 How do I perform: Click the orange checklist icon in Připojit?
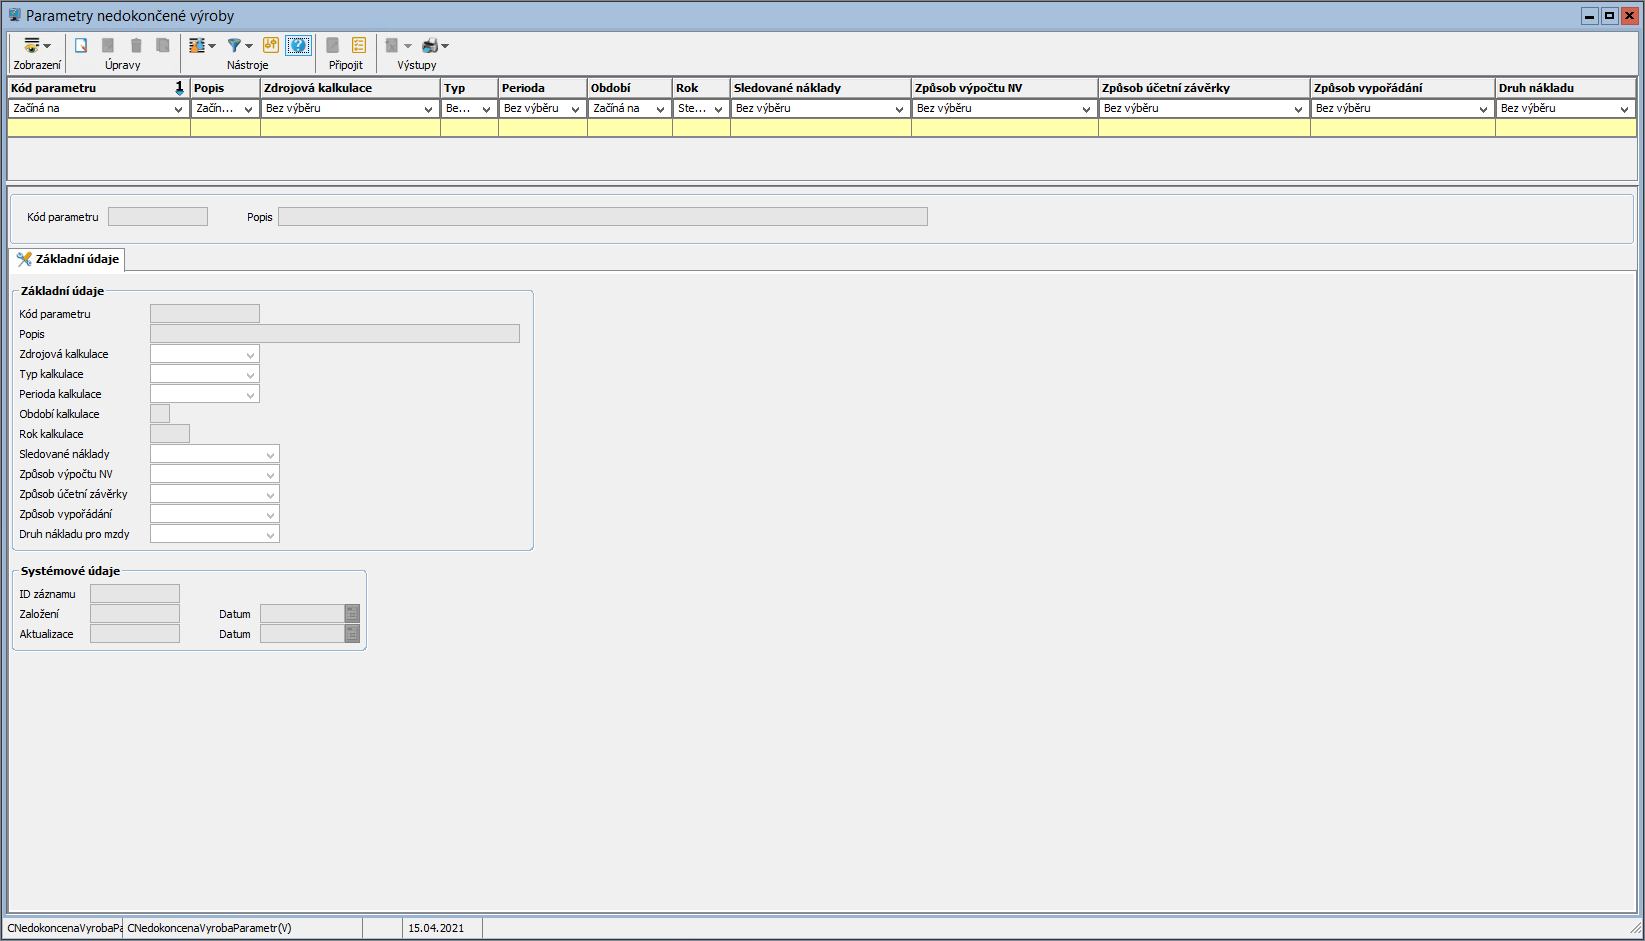[359, 46]
